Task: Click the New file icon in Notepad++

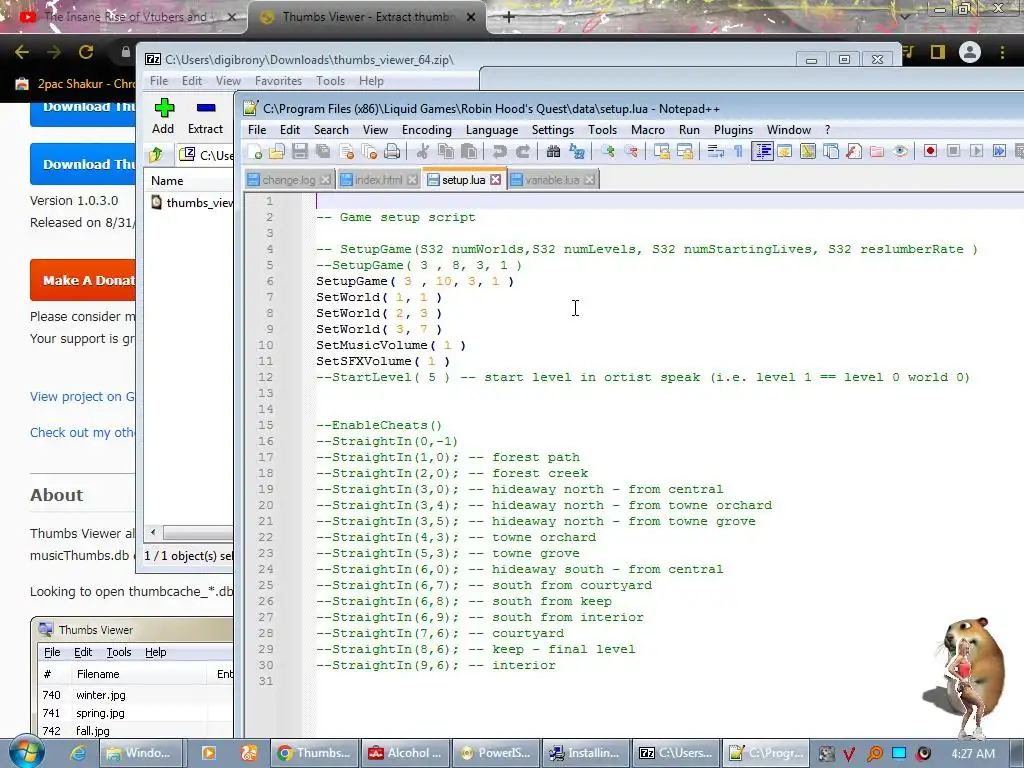Action: [255, 152]
